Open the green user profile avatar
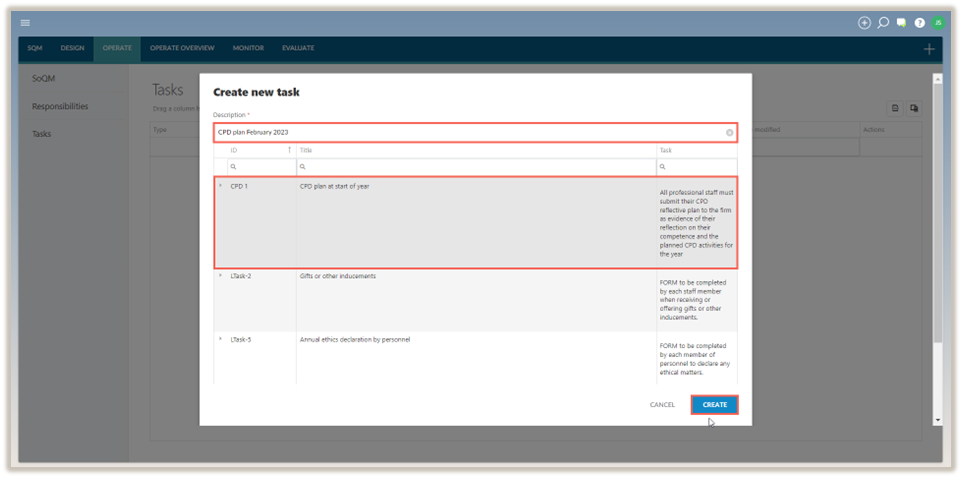 point(938,22)
